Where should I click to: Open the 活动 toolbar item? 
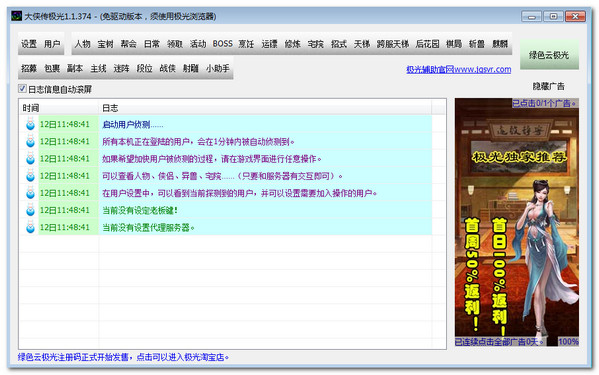(x=198, y=44)
